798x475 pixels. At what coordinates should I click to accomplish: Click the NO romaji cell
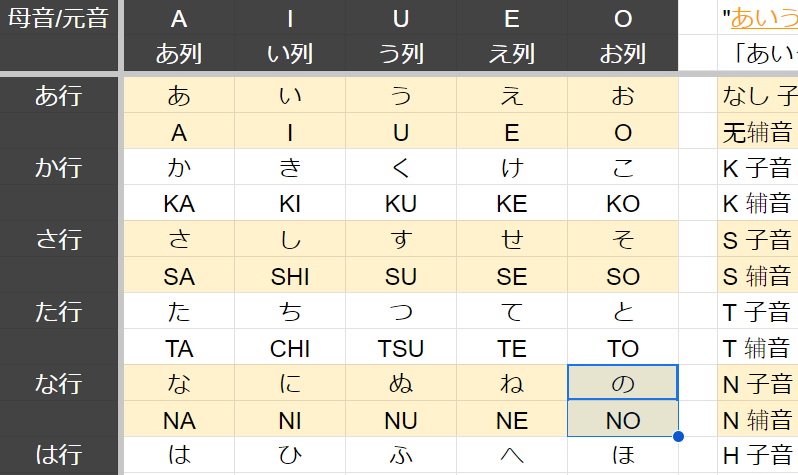pos(623,420)
